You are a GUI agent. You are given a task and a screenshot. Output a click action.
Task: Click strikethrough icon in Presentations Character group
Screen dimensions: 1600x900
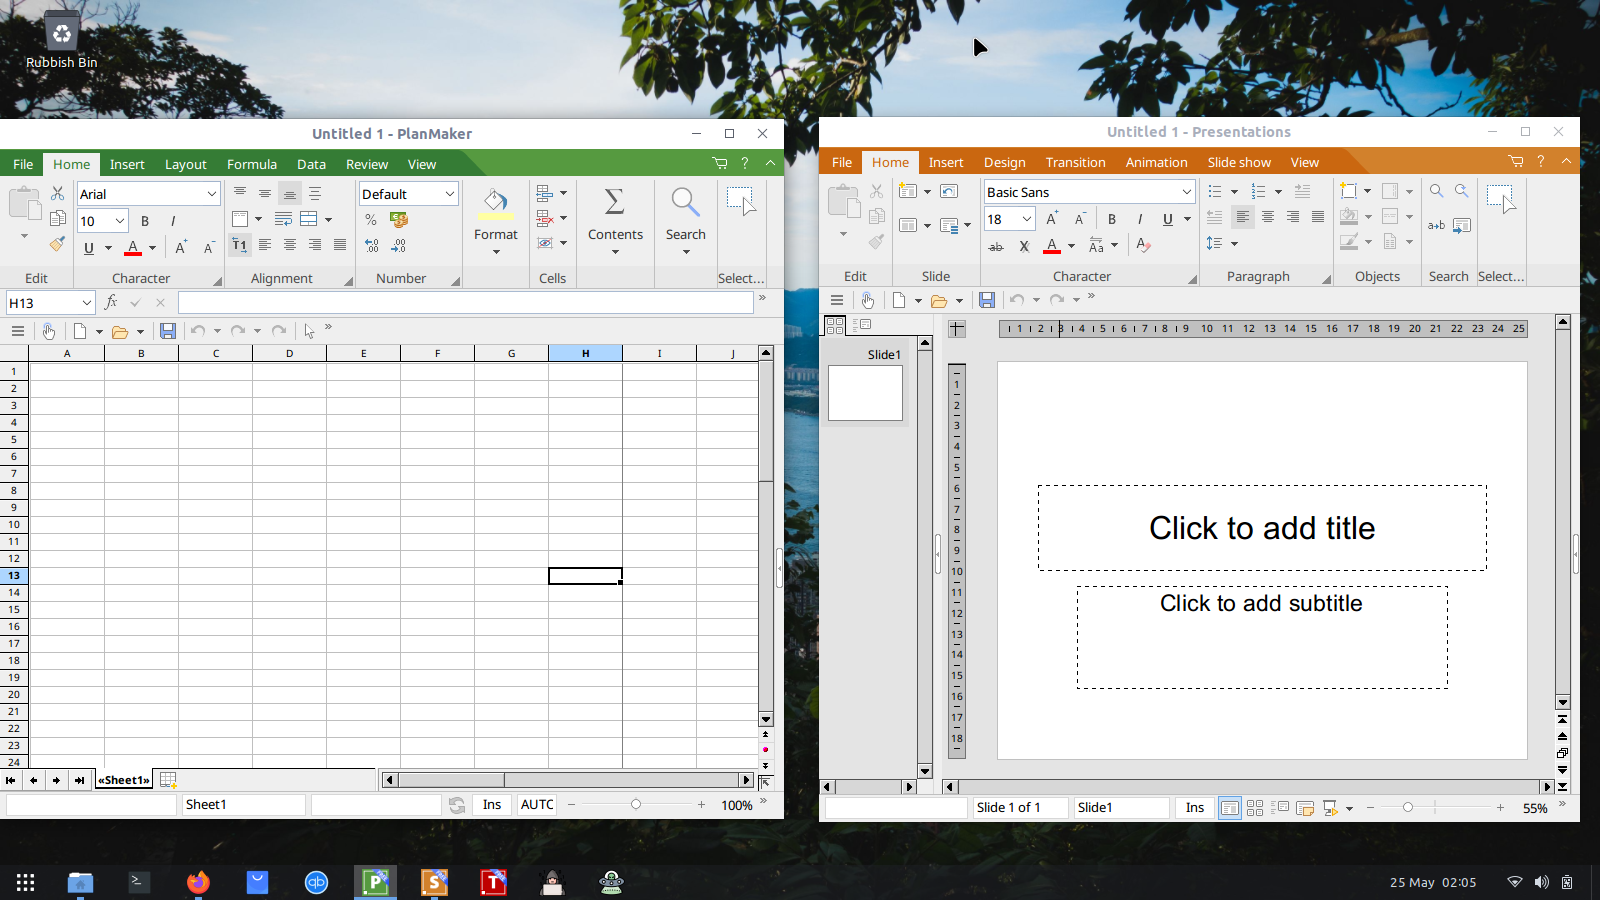(x=996, y=246)
